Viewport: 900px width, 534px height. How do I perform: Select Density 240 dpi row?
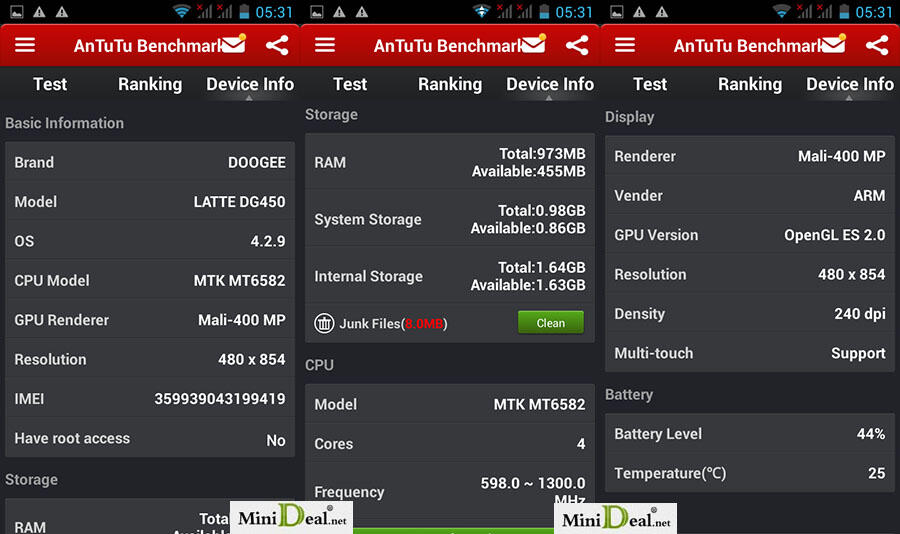tap(750, 314)
